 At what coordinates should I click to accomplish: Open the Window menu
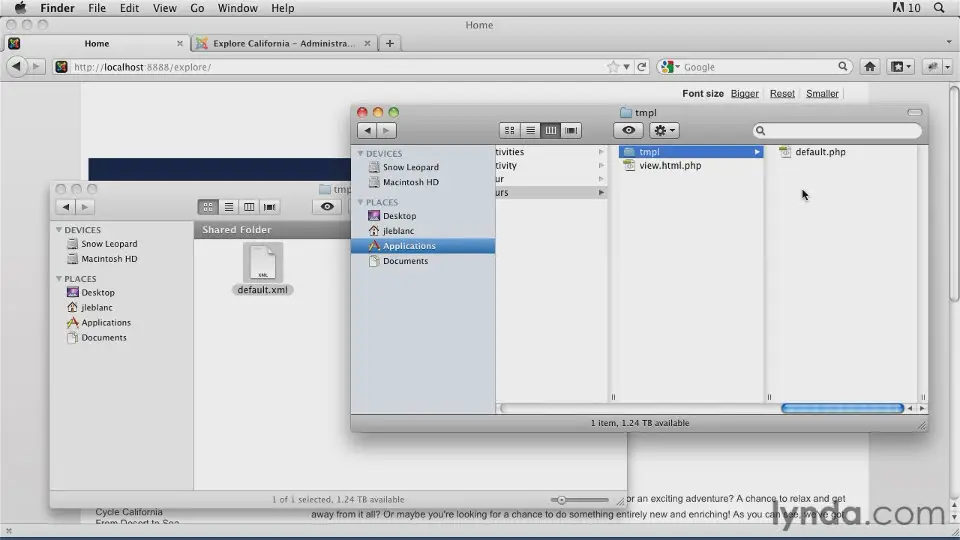coord(238,8)
